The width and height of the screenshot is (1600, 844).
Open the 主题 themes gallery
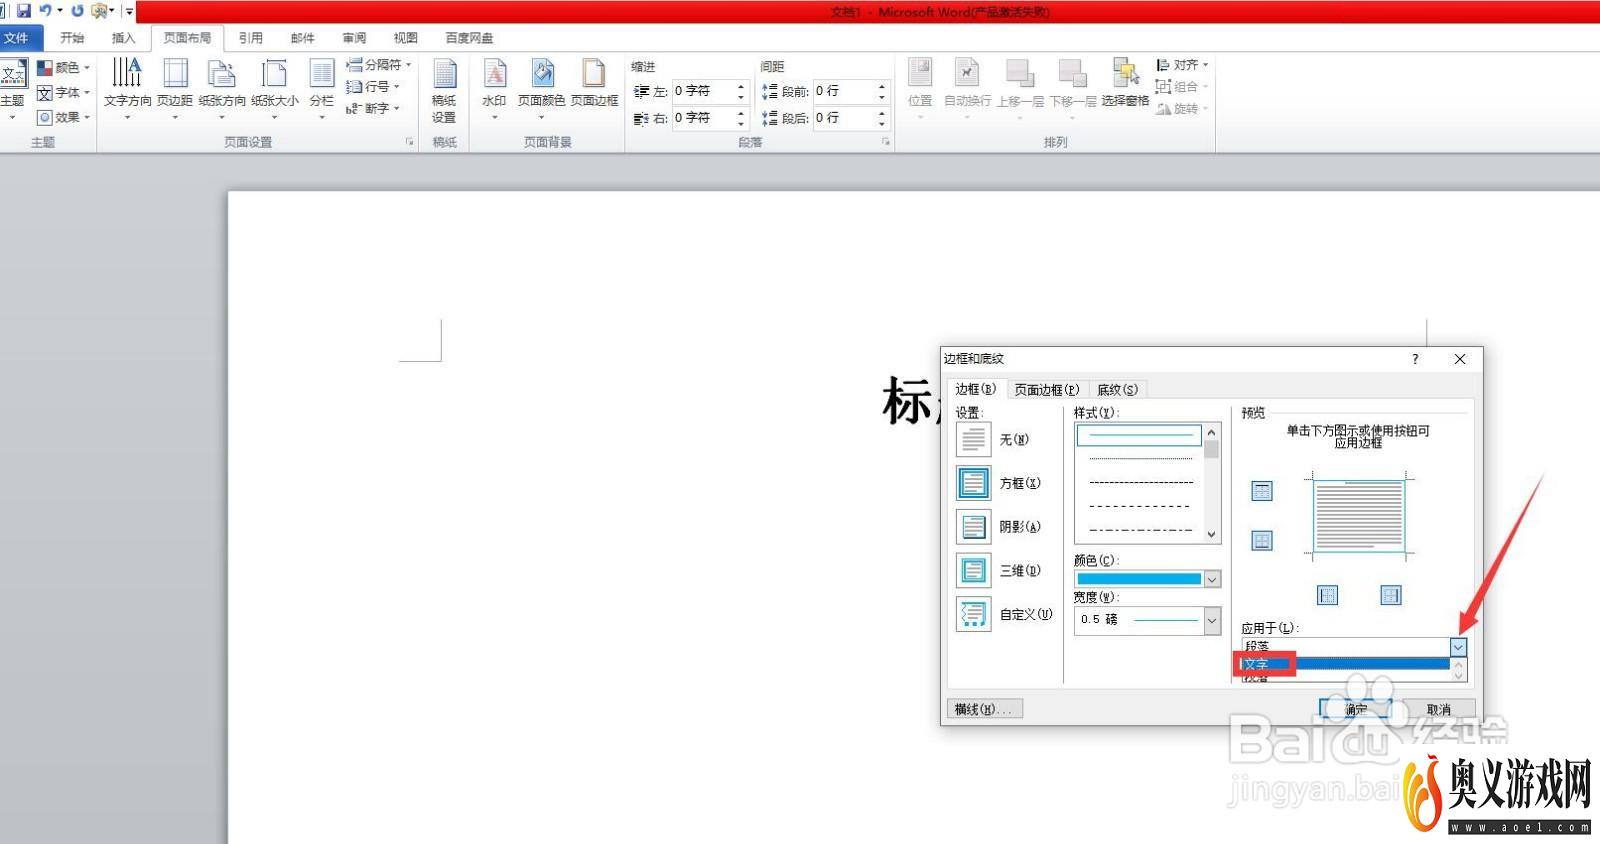click(x=13, y=88)
